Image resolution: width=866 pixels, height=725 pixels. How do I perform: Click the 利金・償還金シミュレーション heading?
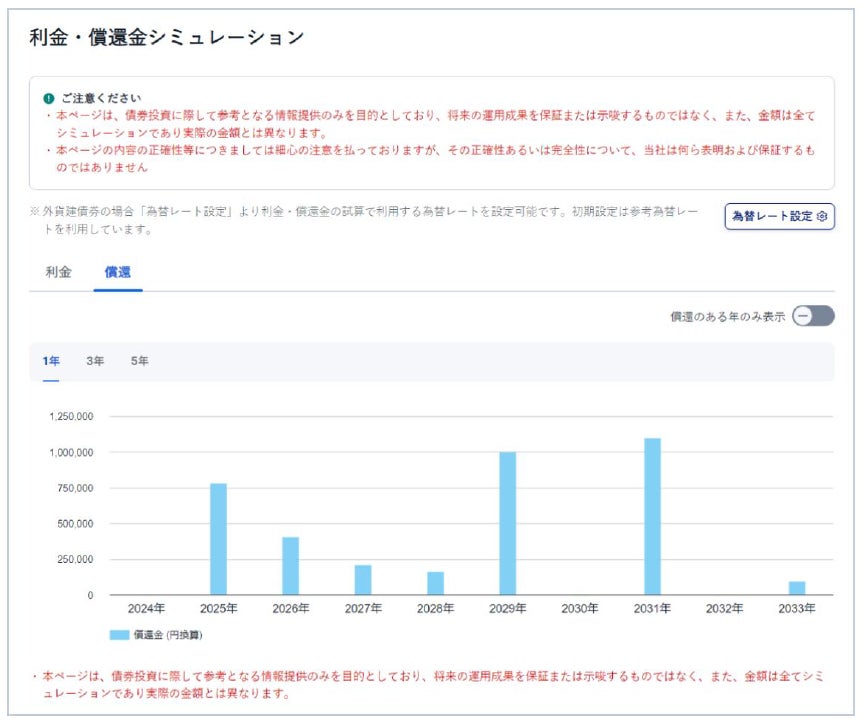click(x=167, y=37)
